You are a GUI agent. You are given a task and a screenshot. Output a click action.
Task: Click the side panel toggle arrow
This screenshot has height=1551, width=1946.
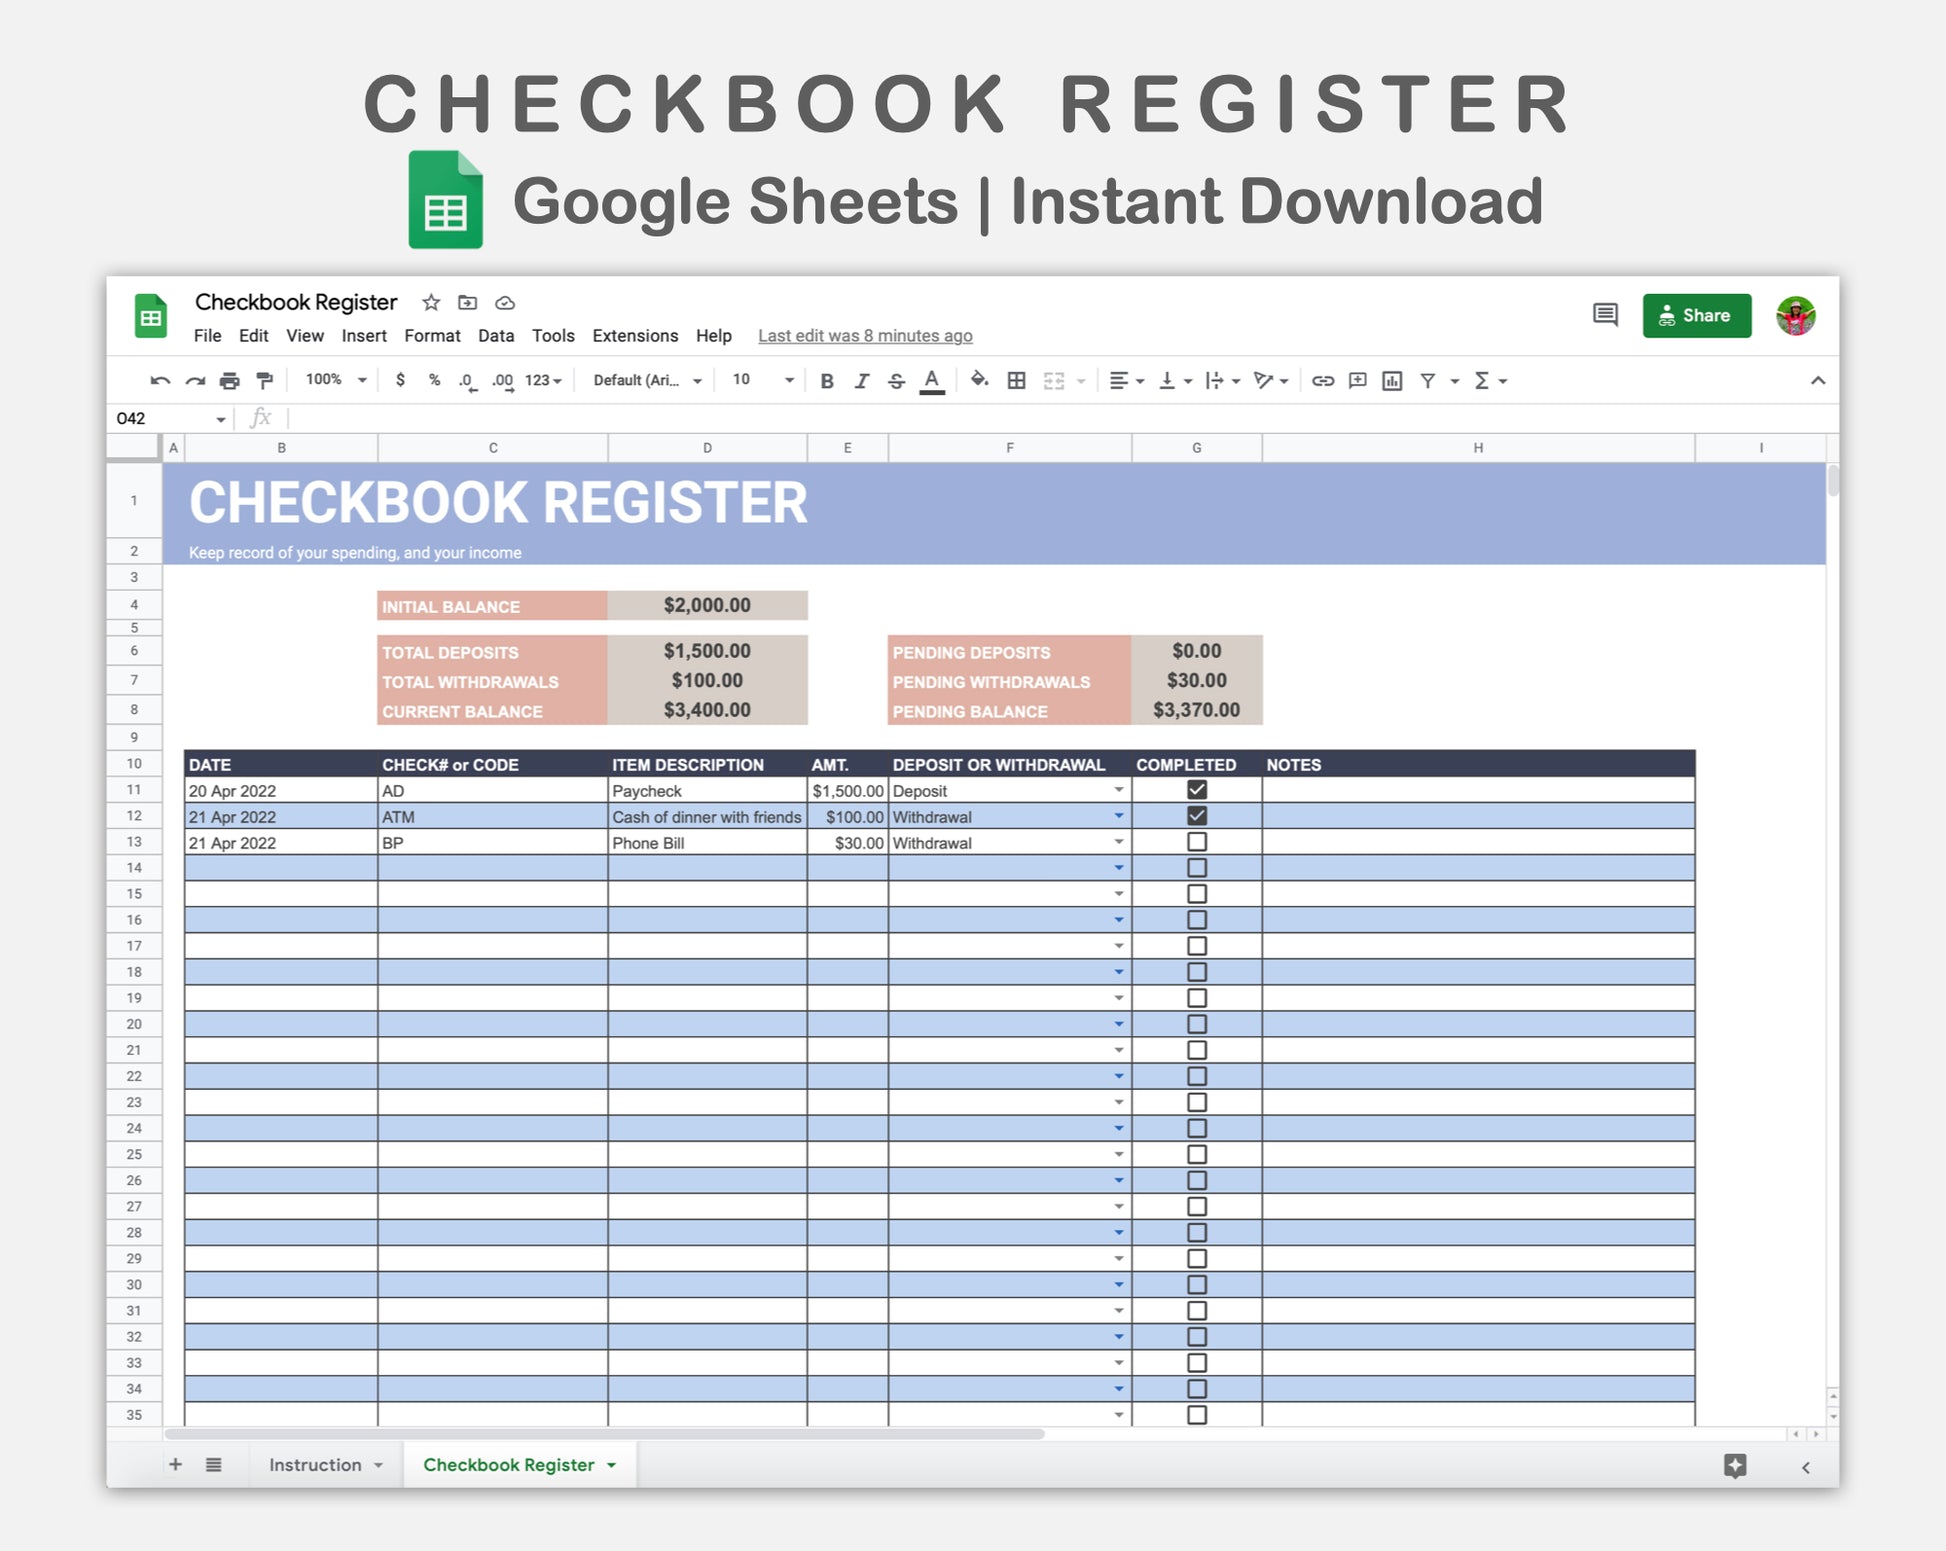coord(1806,1467)
